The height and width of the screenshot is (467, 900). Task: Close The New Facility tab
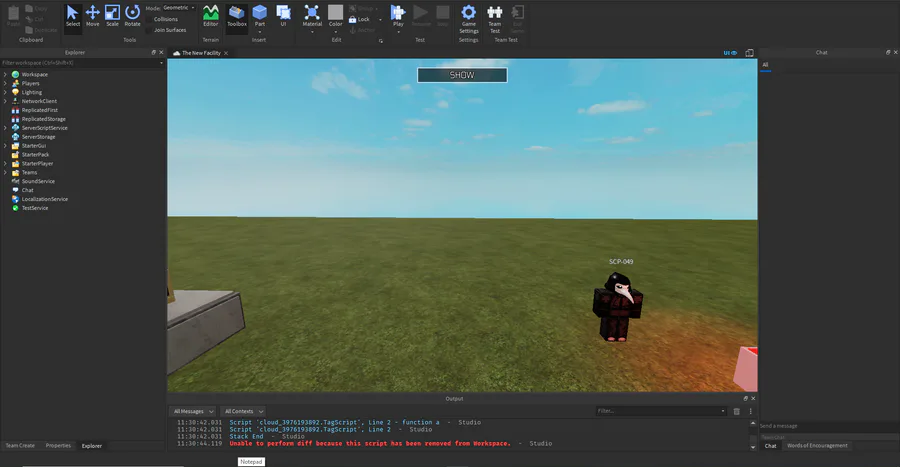(x=226, y=53)
